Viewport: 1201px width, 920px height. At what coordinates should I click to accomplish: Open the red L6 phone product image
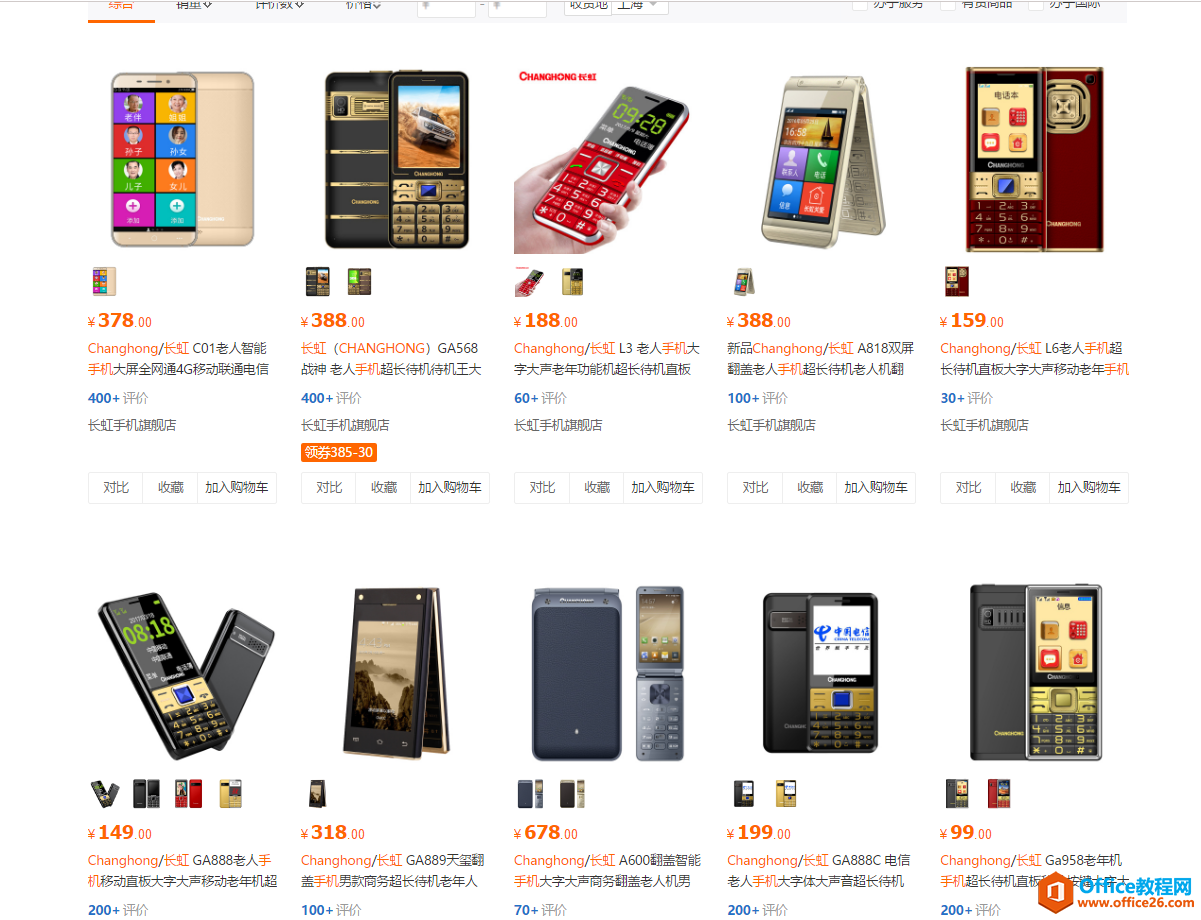point(1034,160)
